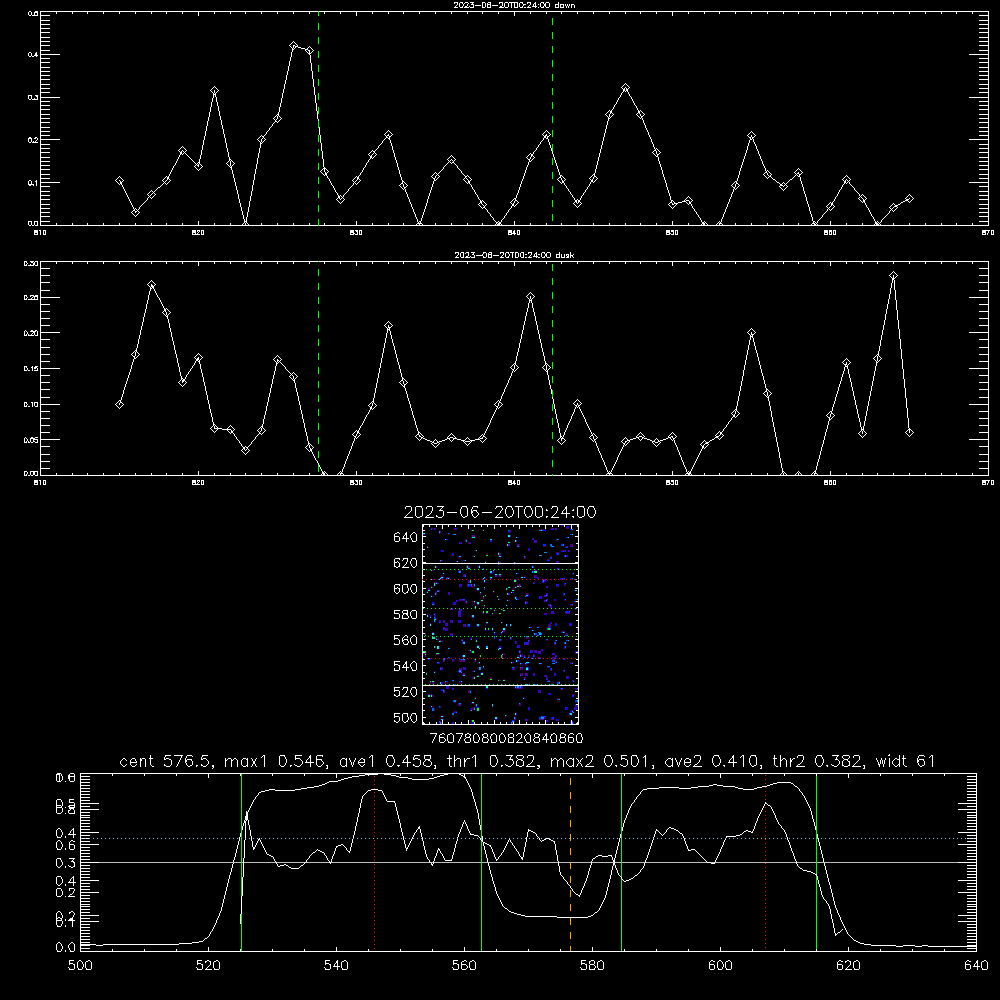The width and height of the screenshot is (1000, 1000).
Task: Click the '870' x-axis label of dawn plot
Action: [987, 233]
